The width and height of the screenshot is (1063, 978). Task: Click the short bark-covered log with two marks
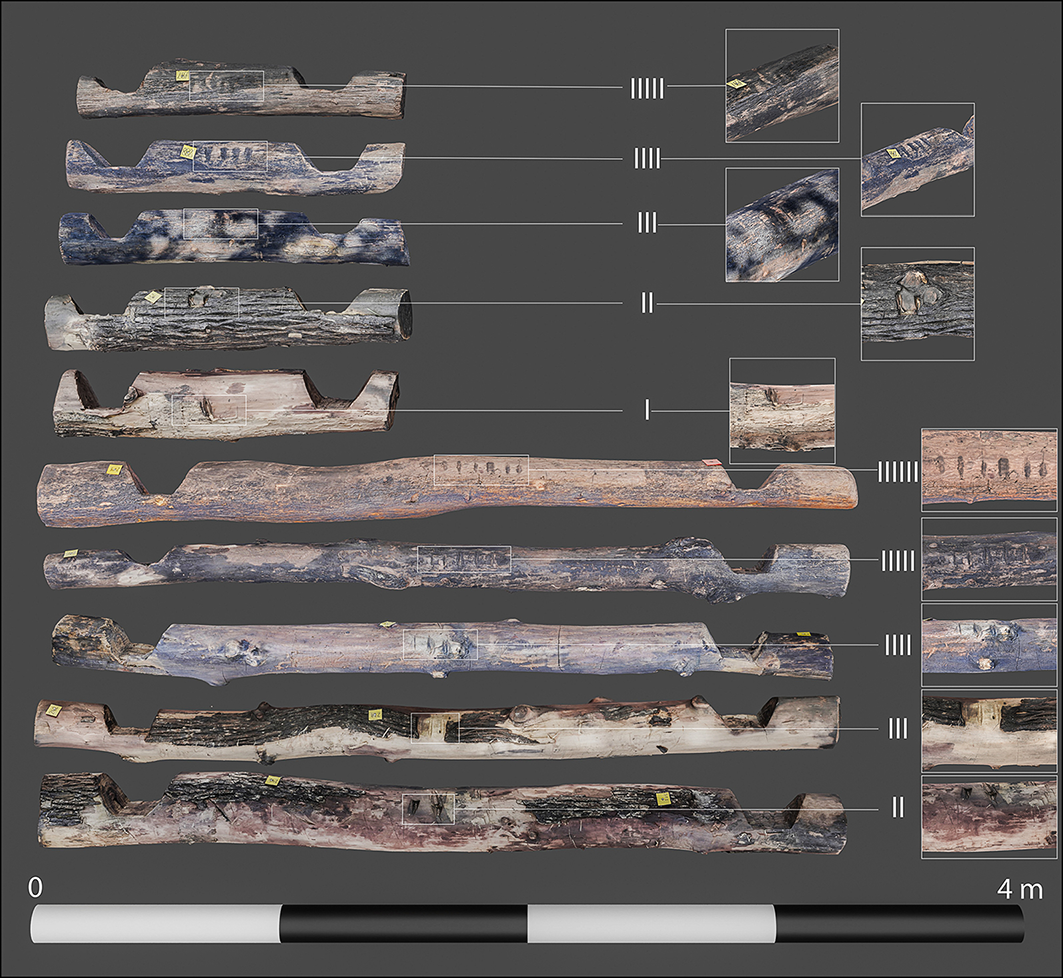point(228,319)
